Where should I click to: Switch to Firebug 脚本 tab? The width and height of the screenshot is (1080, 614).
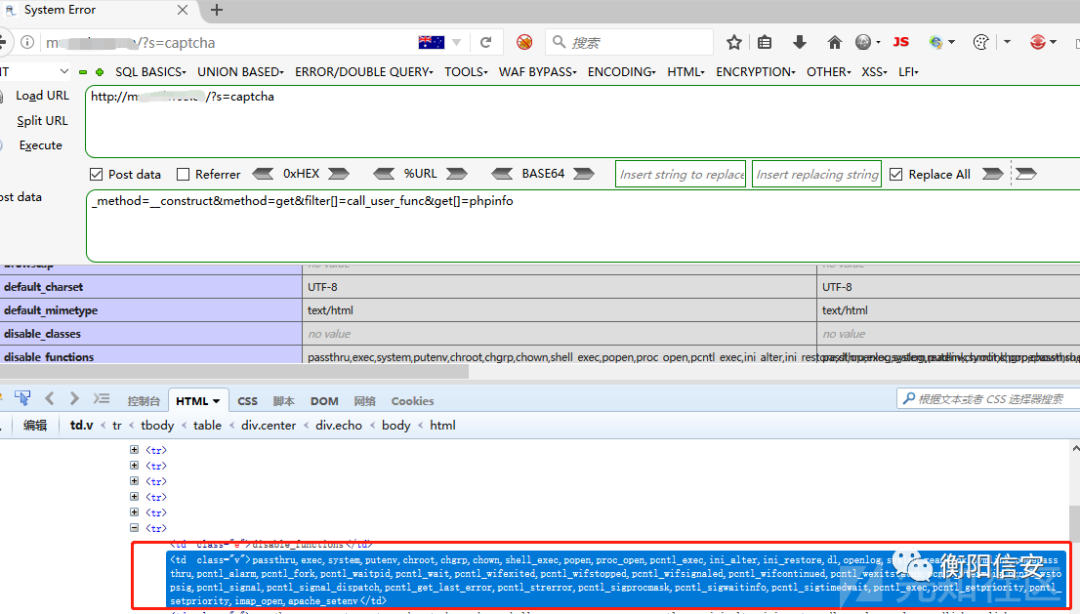[x=283, y=401]
